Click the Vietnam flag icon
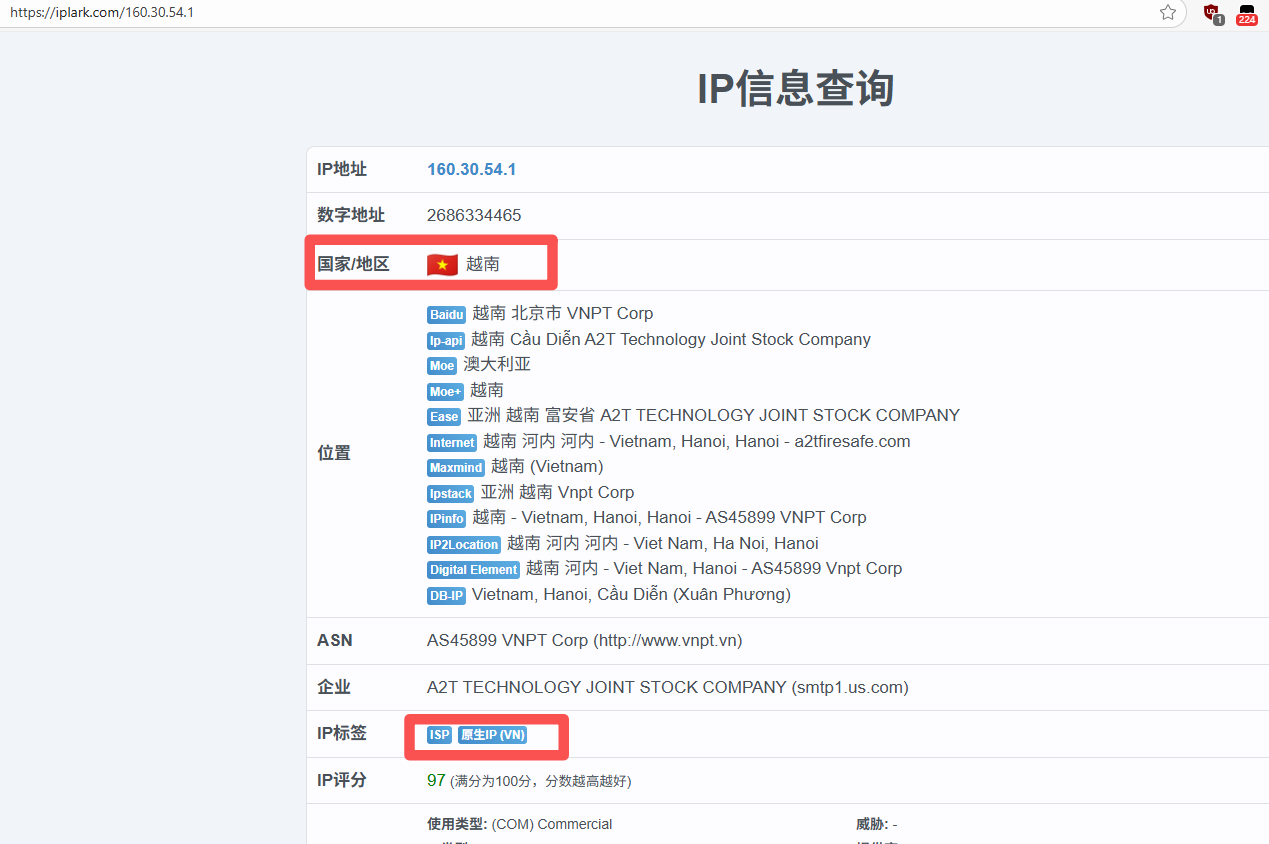The height and width of the screenshot is (844, 1269). (442, 265)
